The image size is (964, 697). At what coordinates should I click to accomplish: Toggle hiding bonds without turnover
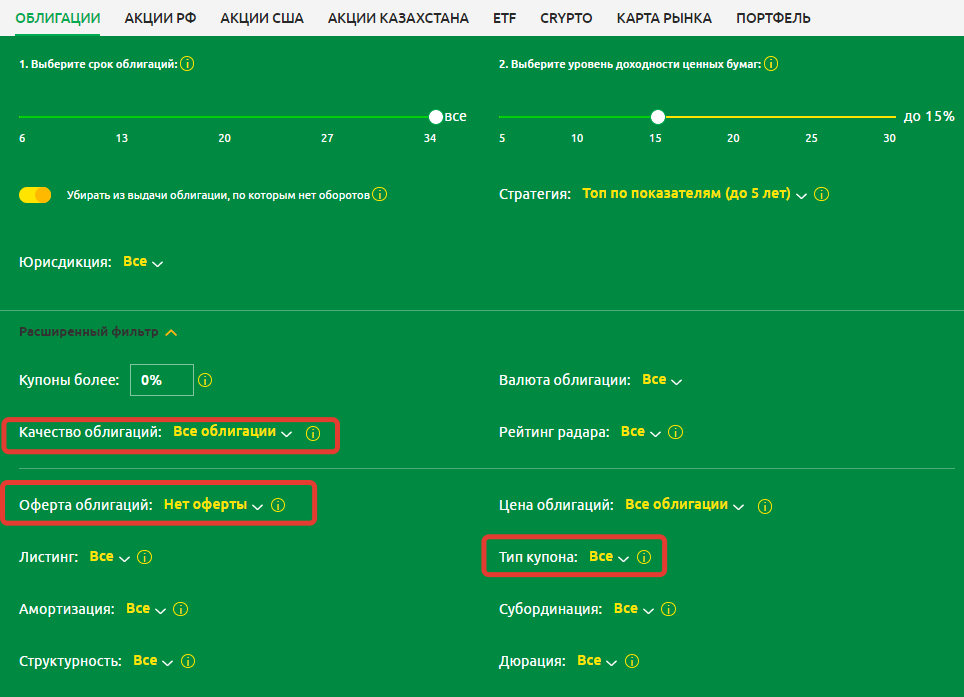[35, 195]
